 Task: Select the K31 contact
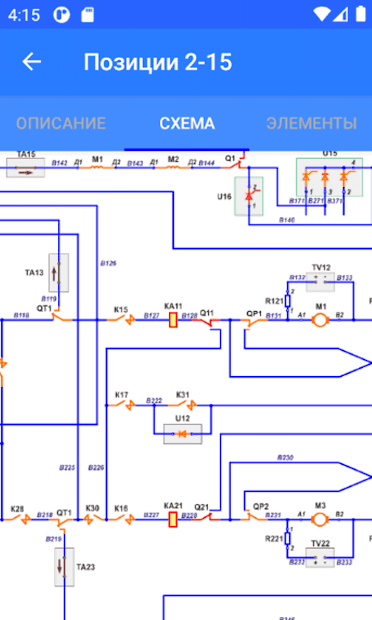coord(183,405)
